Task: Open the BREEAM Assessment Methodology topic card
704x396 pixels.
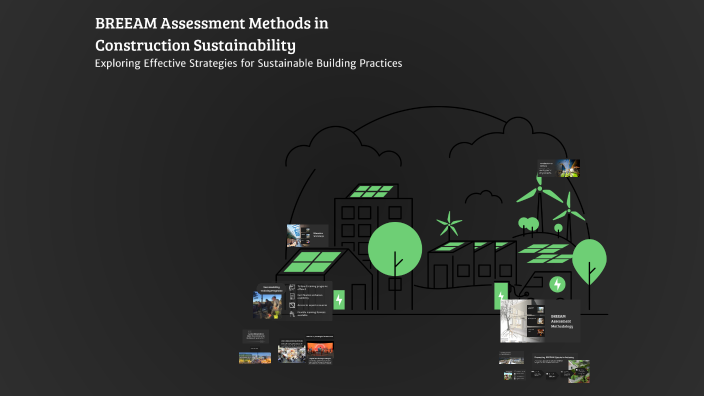Action: (540, 321)
